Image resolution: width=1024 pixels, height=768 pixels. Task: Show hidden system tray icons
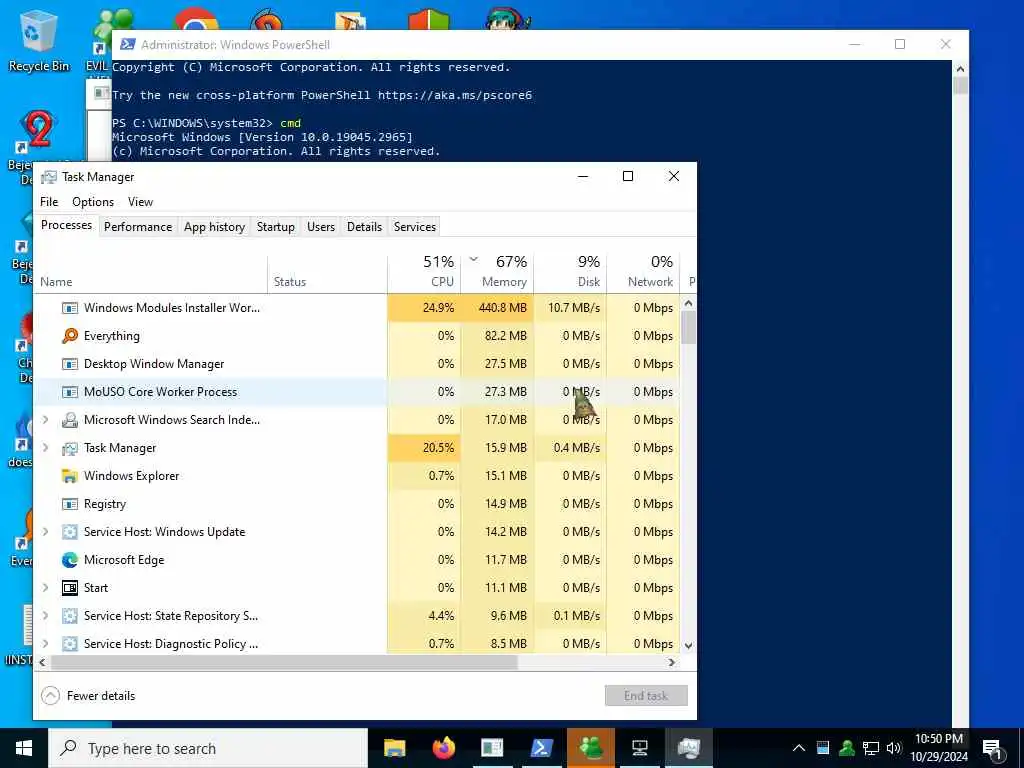click(x=799, y=748)
